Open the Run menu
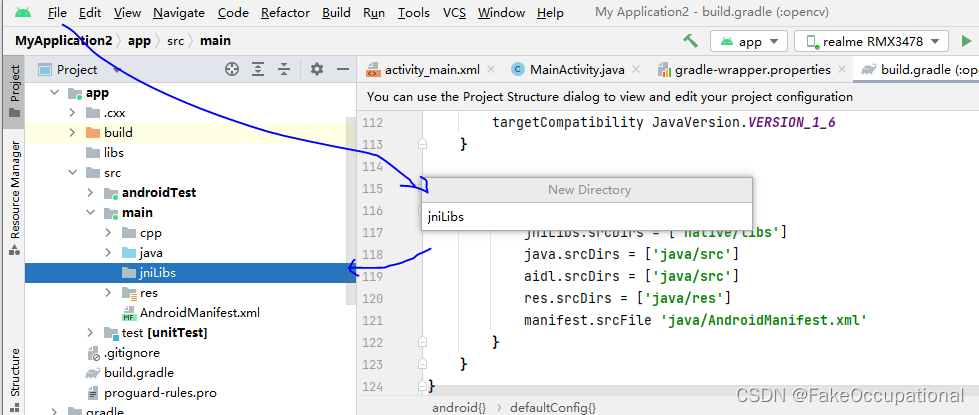The width and height of the screenshot is (979, 415). coord(373,12)
